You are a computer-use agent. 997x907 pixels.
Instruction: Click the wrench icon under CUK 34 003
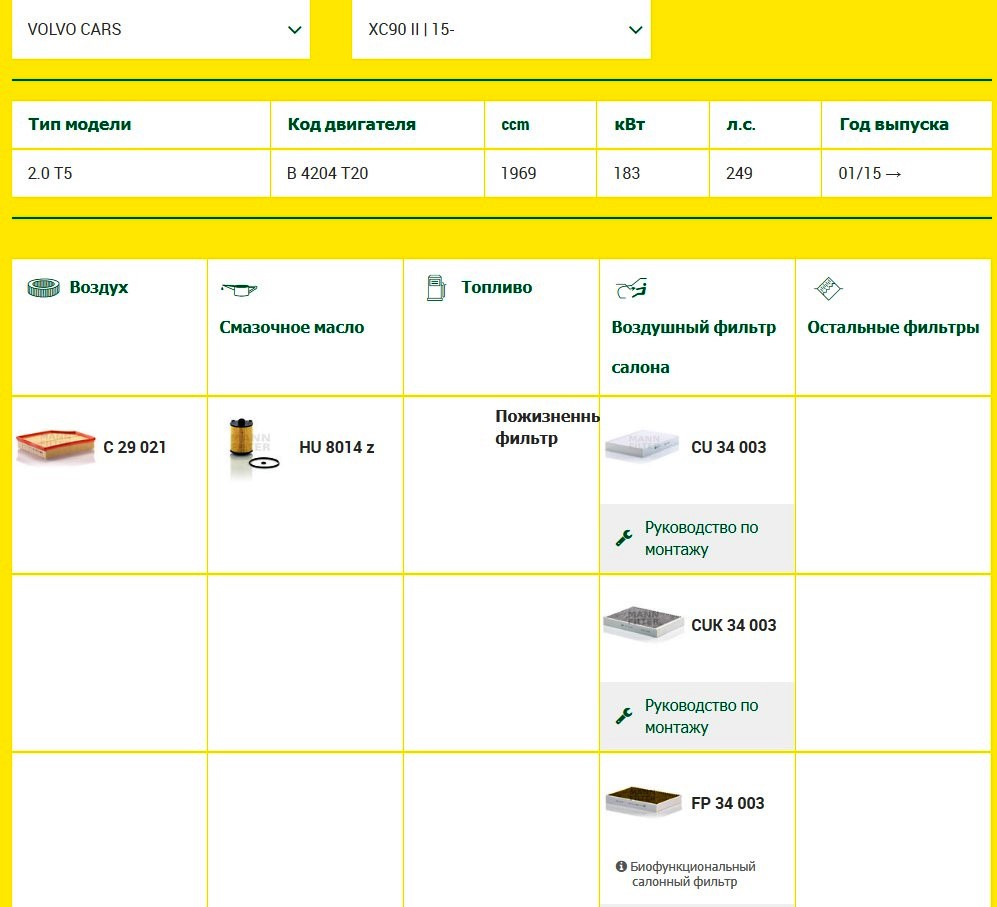[x=624, y=716]
